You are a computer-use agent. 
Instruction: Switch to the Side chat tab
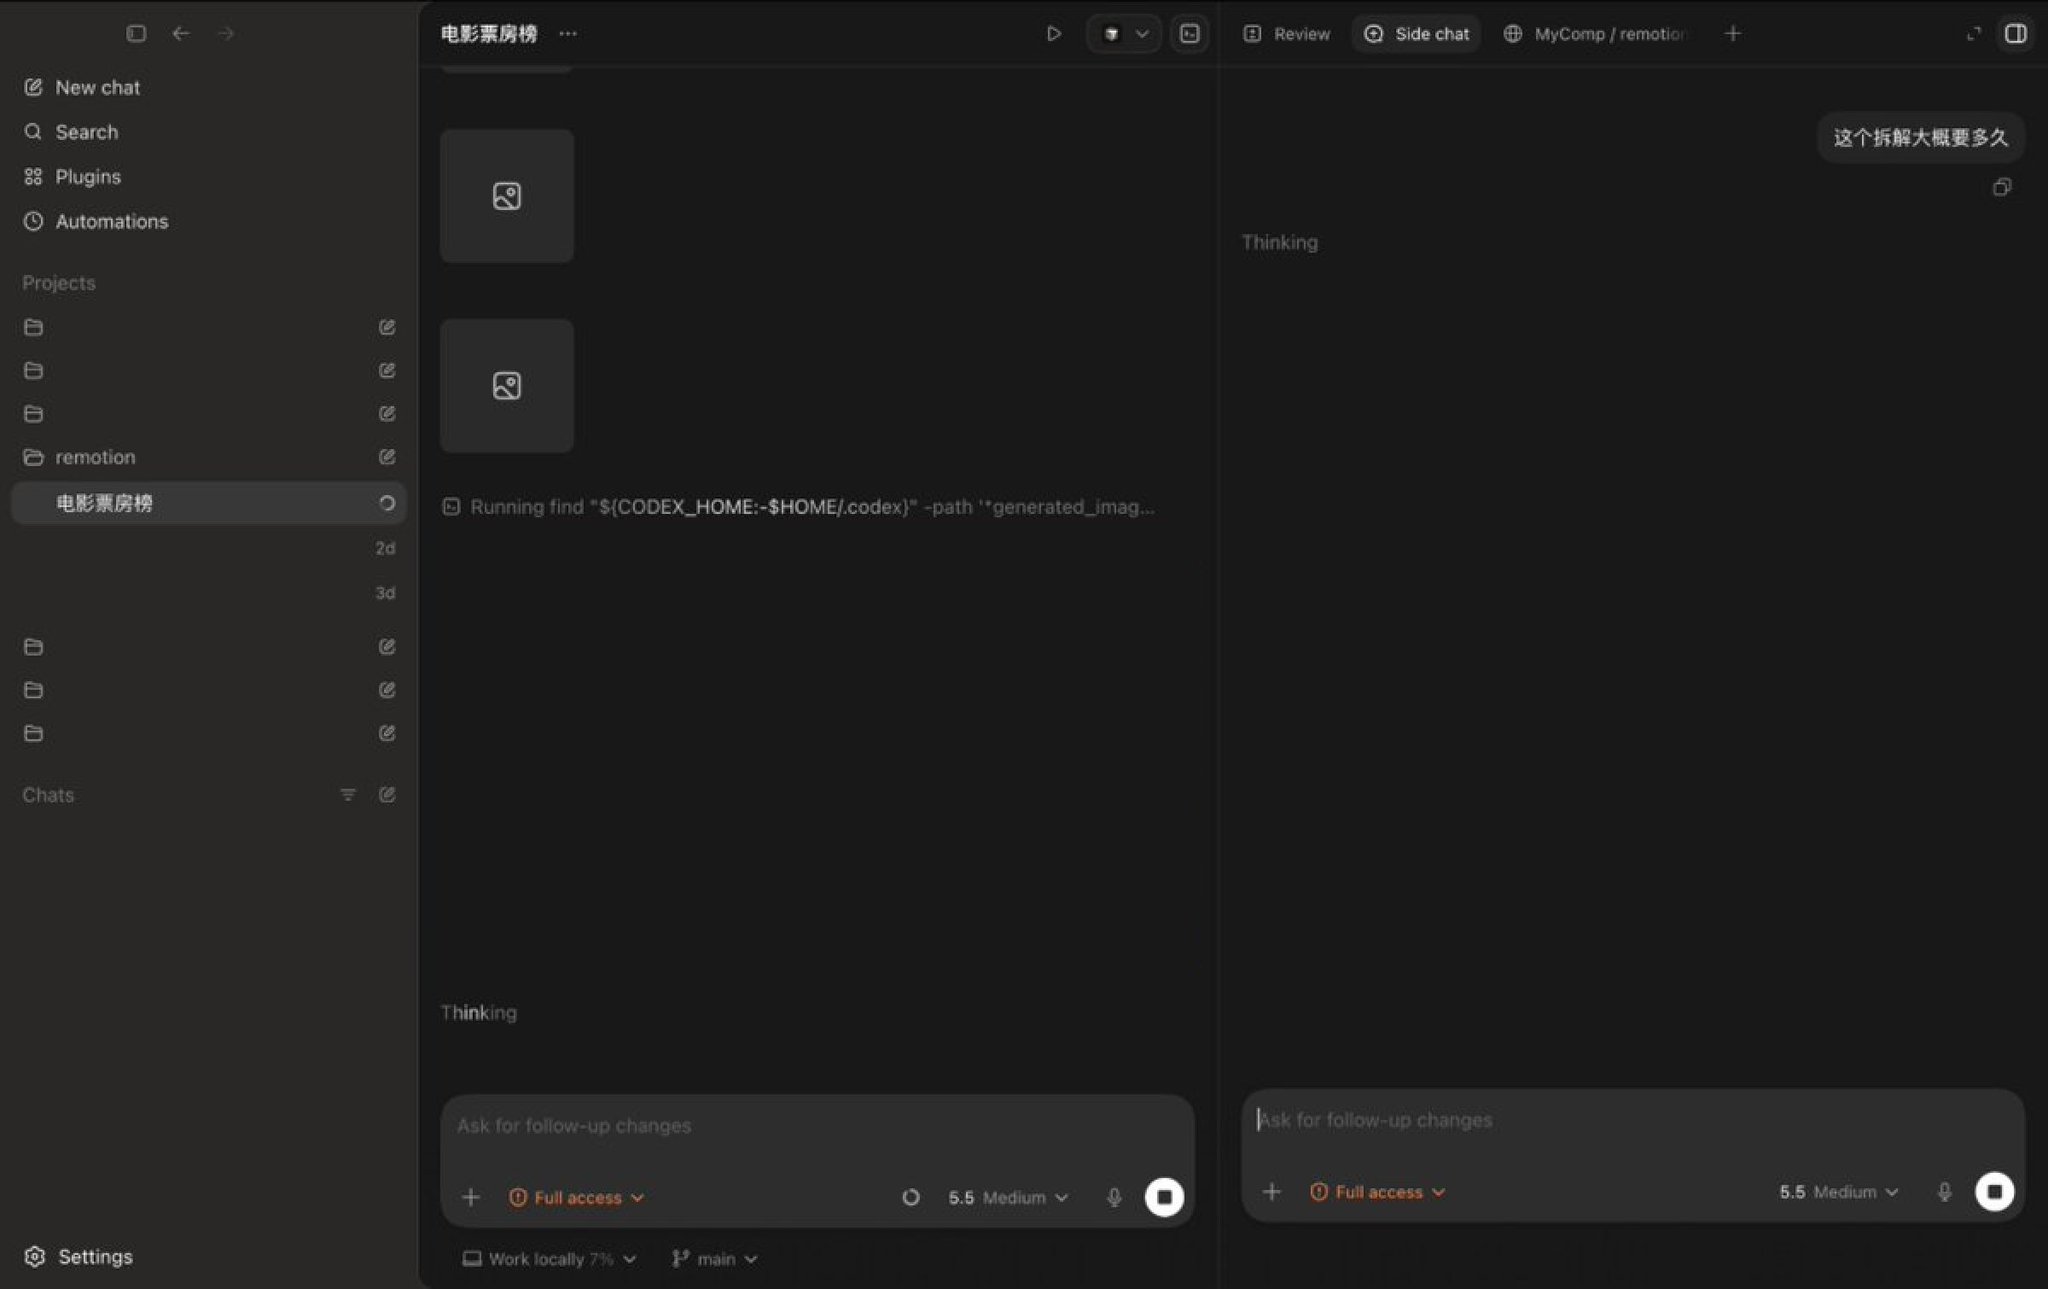(1416, 34)
